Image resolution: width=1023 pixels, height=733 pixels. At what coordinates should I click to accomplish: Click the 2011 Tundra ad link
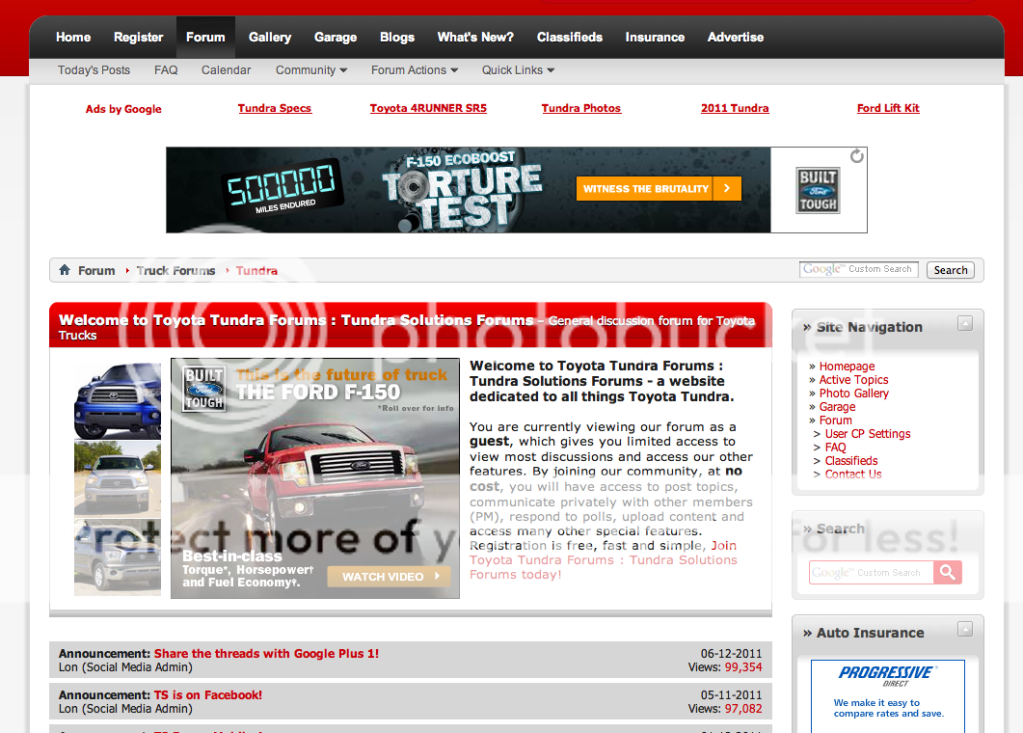(735, 108)
